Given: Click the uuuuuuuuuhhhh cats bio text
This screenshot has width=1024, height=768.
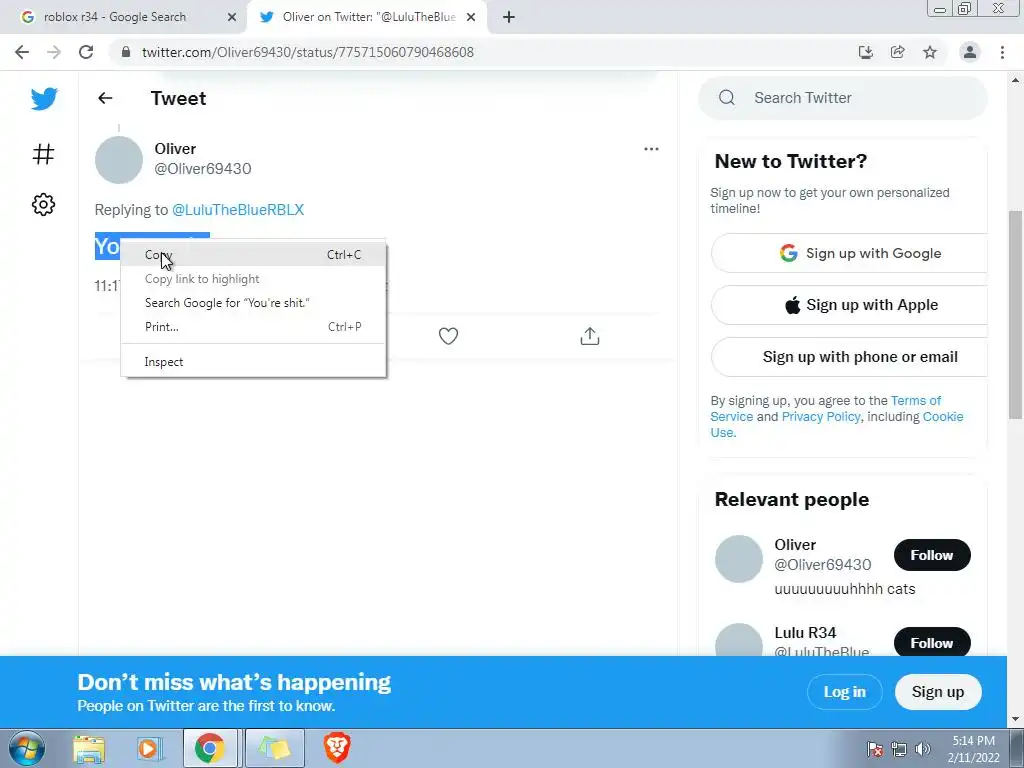Looking at the screenshot, I should [844, 589].
